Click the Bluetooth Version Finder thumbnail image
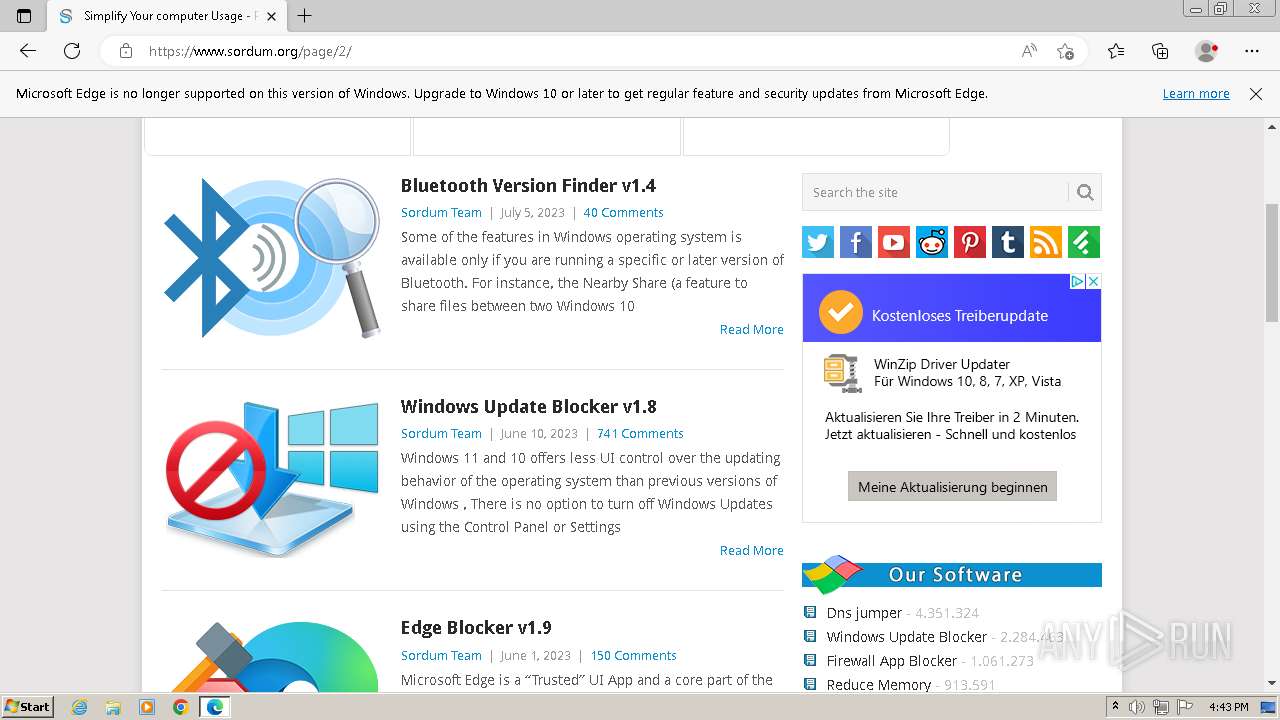Viewport: 1280px width, 720px height. pyautogui.click(x=272, y=257)
